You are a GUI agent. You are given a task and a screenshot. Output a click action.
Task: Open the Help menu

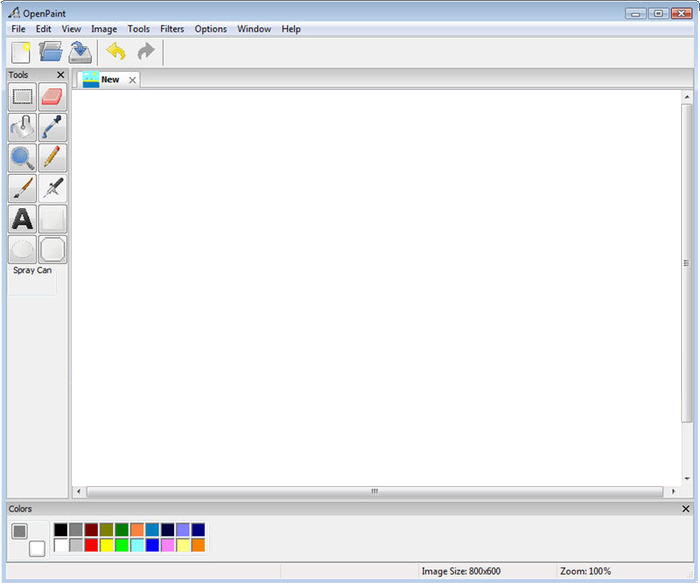point(291,29)
